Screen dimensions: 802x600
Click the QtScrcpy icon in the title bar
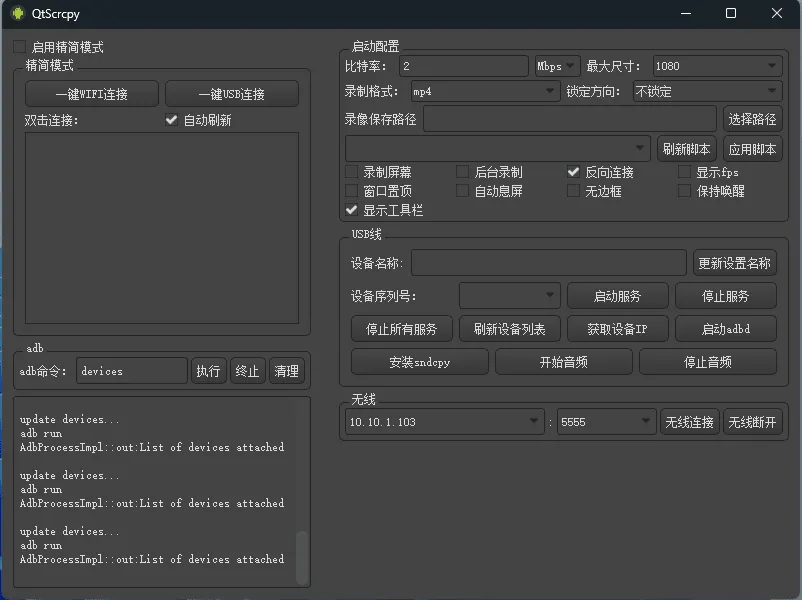coord(16,13)
